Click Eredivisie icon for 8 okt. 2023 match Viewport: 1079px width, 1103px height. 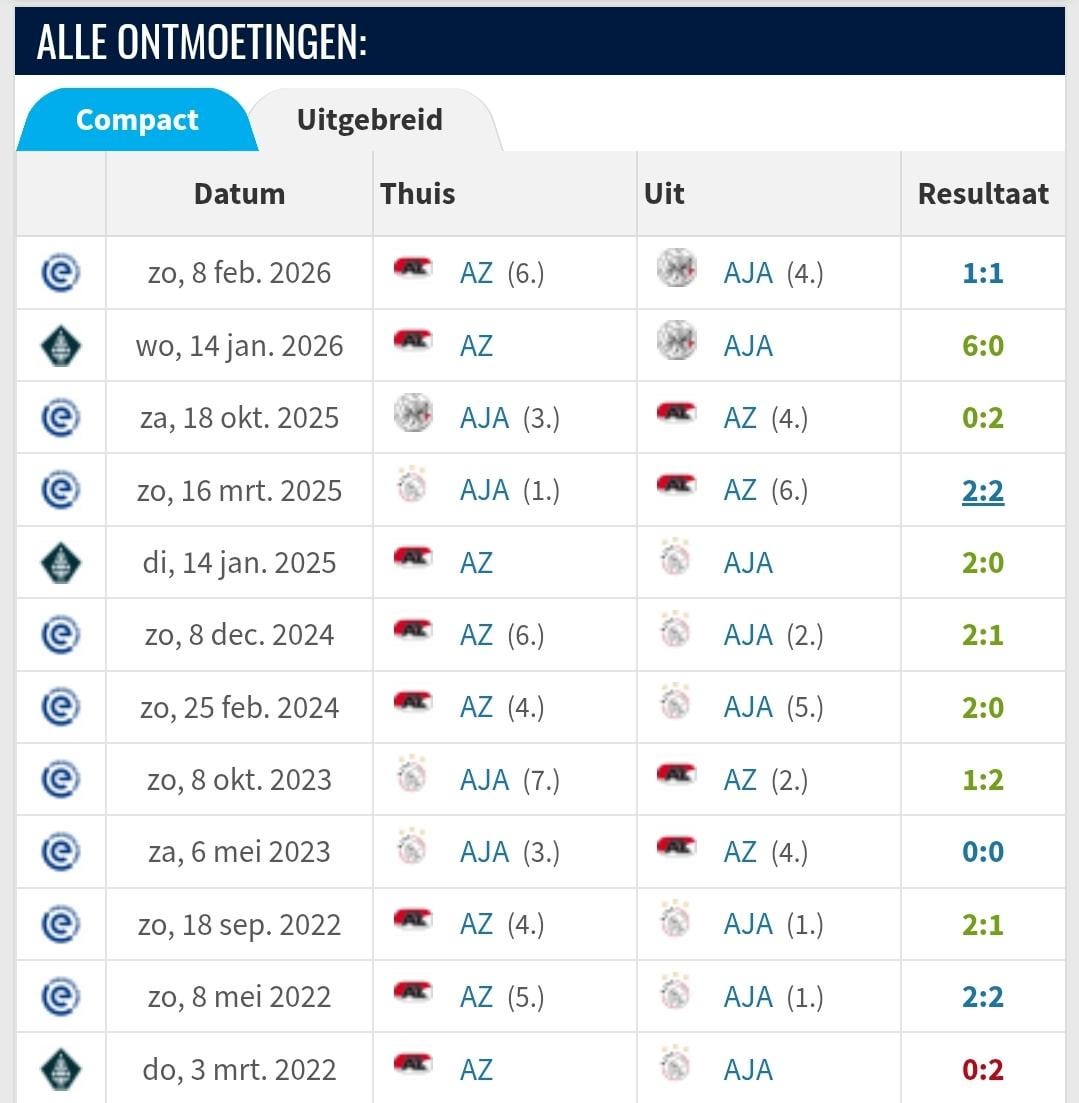pos(61,780)
